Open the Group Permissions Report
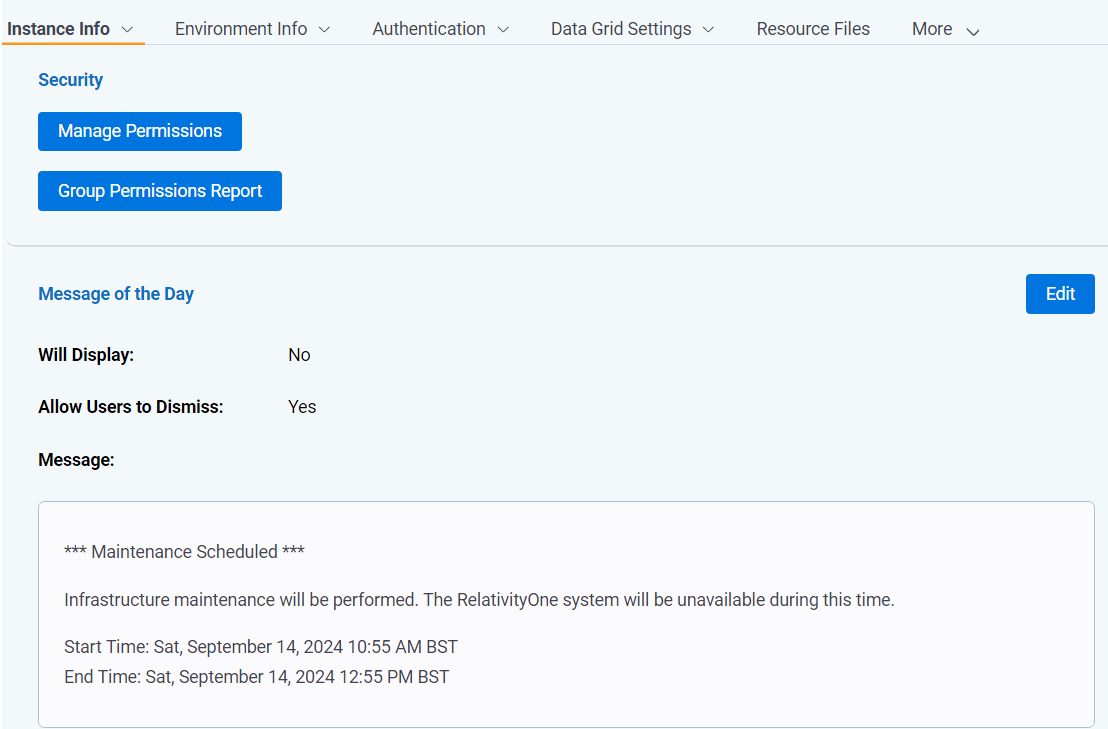1108x729 pixels. click(160, 191)
